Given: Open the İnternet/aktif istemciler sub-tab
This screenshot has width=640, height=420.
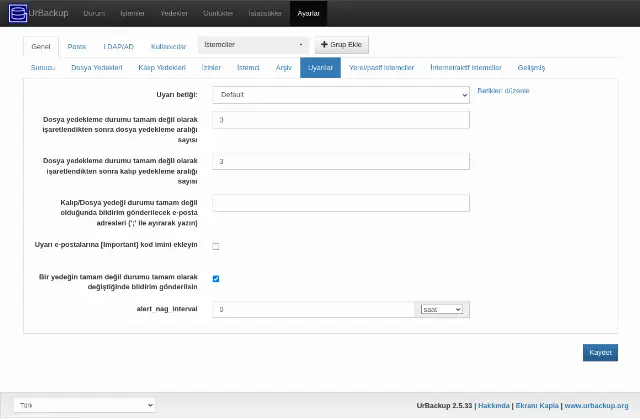Looking at the screenshot, I should pos(466,68).
